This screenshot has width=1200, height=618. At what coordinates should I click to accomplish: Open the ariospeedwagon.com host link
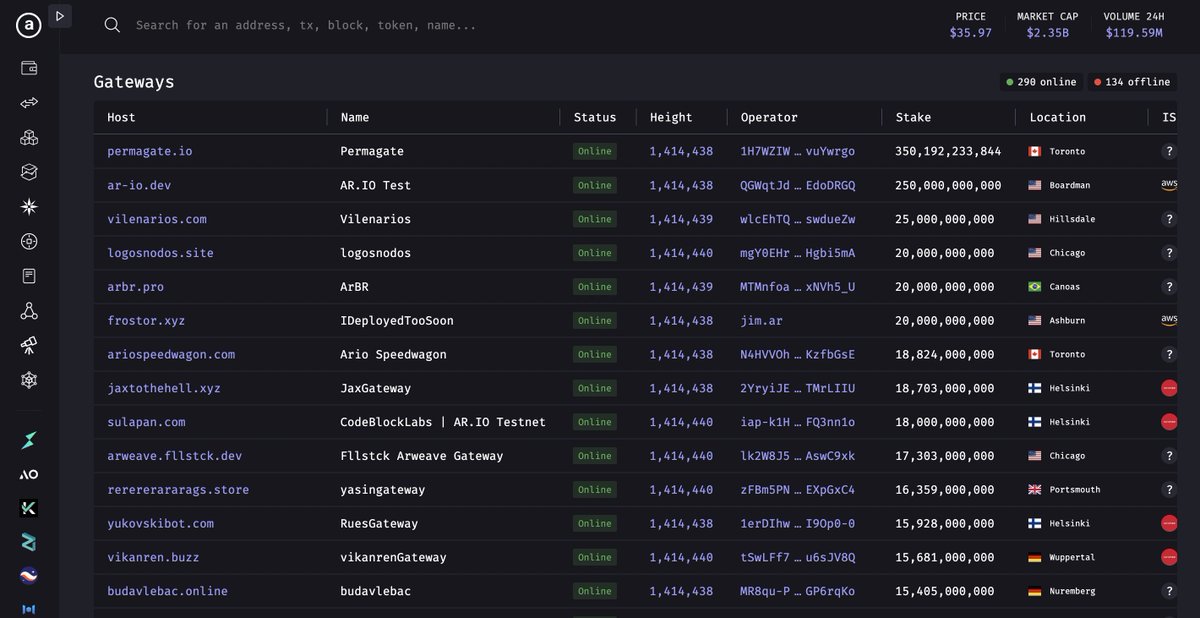tap(171, 354)
